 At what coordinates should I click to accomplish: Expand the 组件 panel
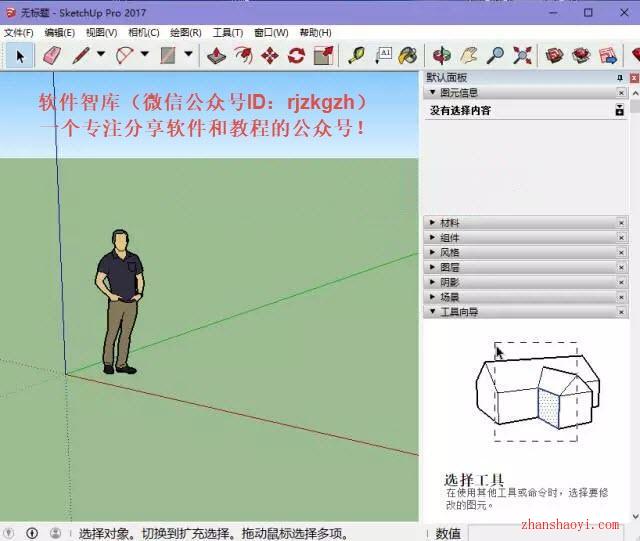coord(432,237)
